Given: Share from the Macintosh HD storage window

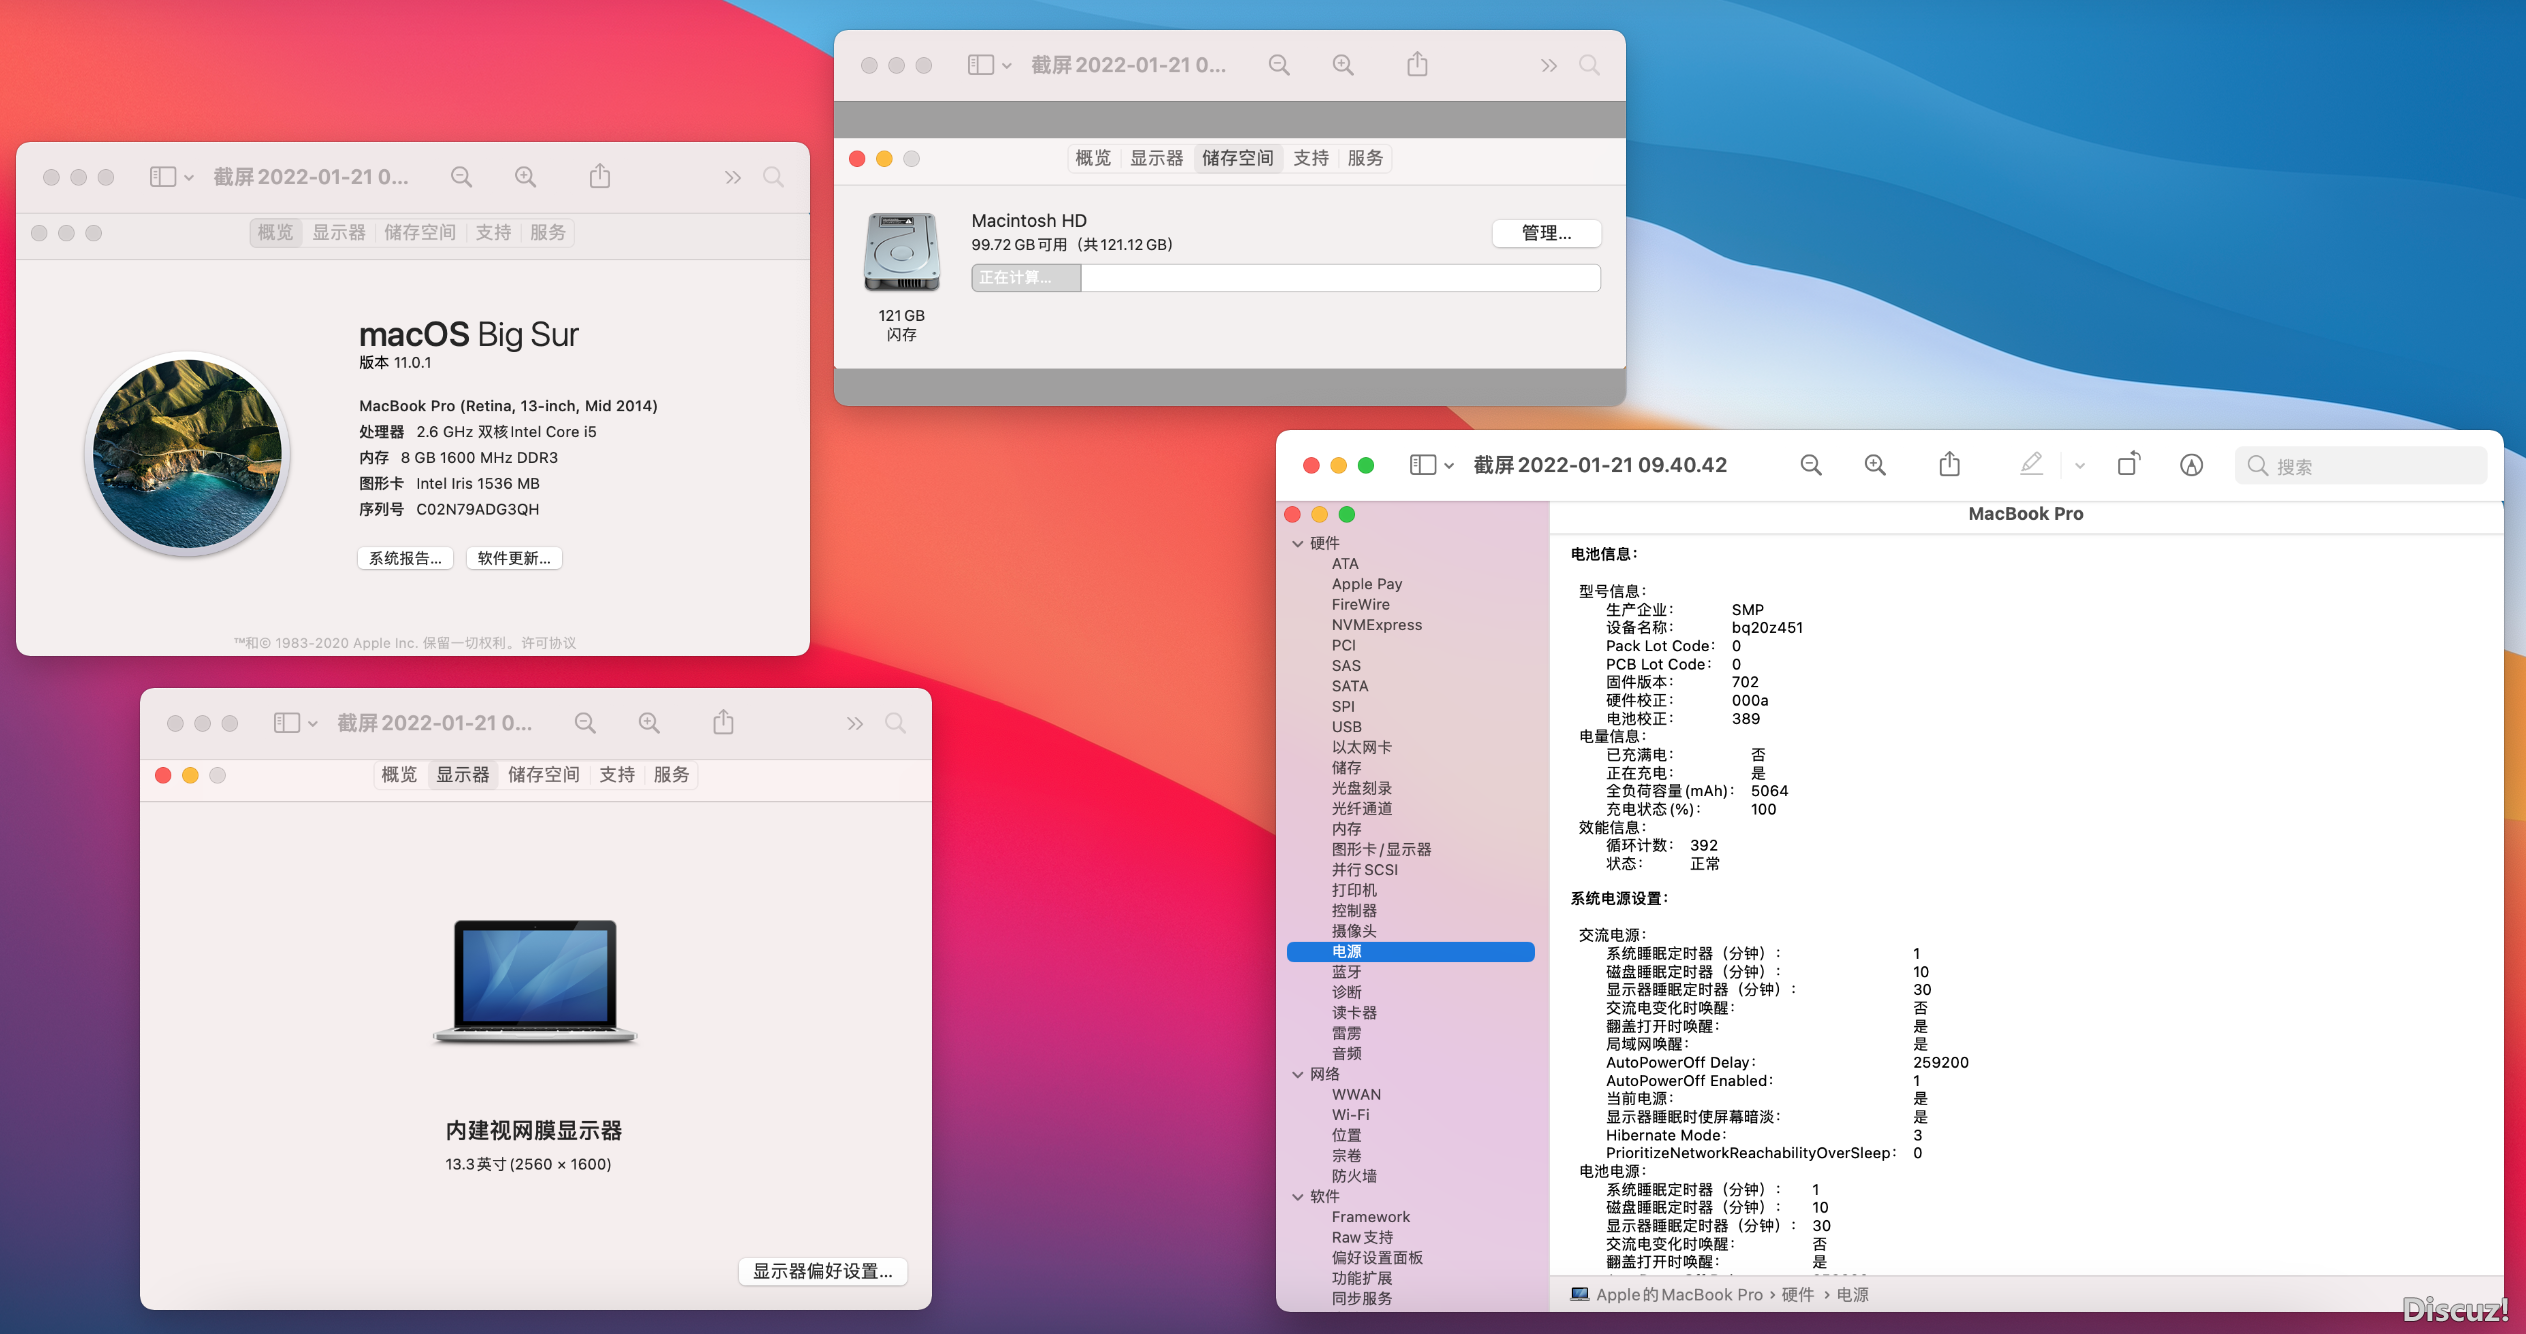Looking at the screenshot, I should point(1417,64).
